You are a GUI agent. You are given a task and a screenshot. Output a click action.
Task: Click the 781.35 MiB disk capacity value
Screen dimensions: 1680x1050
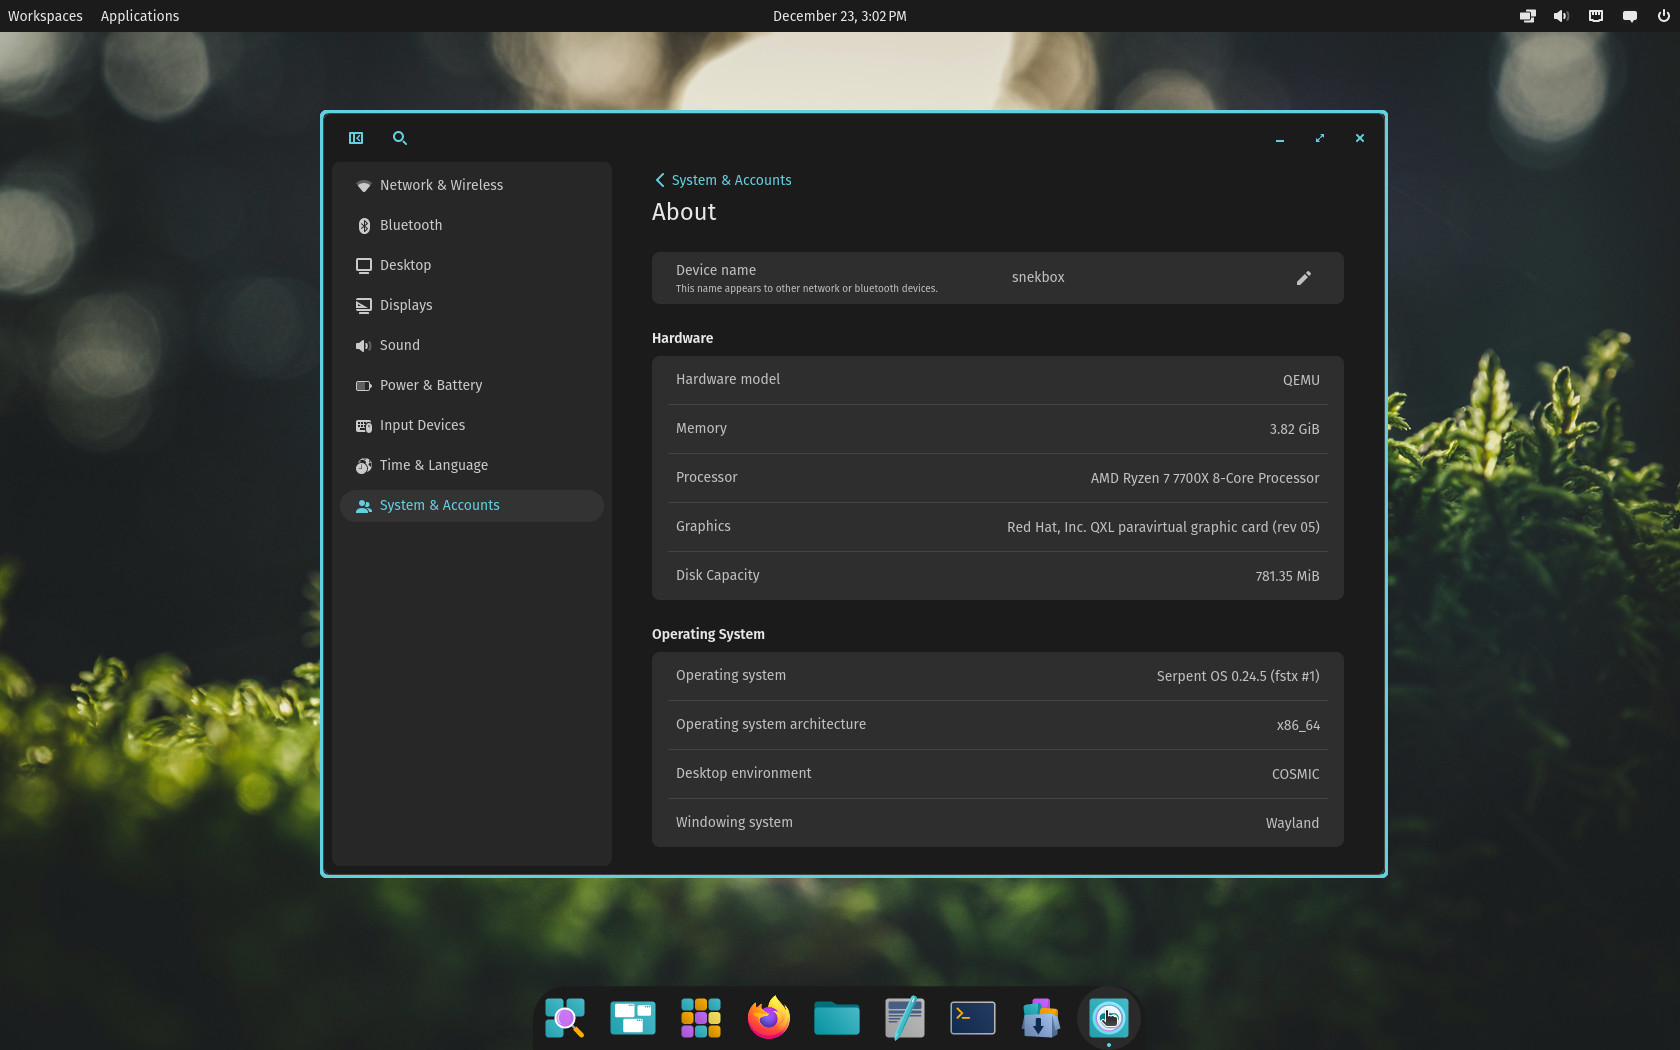(x=1287, y=576)
